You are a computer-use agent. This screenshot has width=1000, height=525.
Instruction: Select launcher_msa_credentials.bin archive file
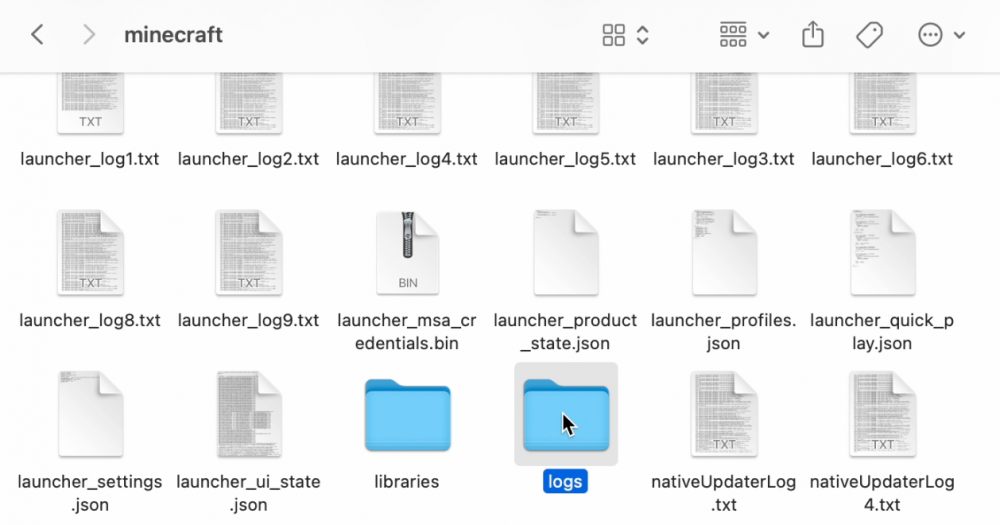407,253
